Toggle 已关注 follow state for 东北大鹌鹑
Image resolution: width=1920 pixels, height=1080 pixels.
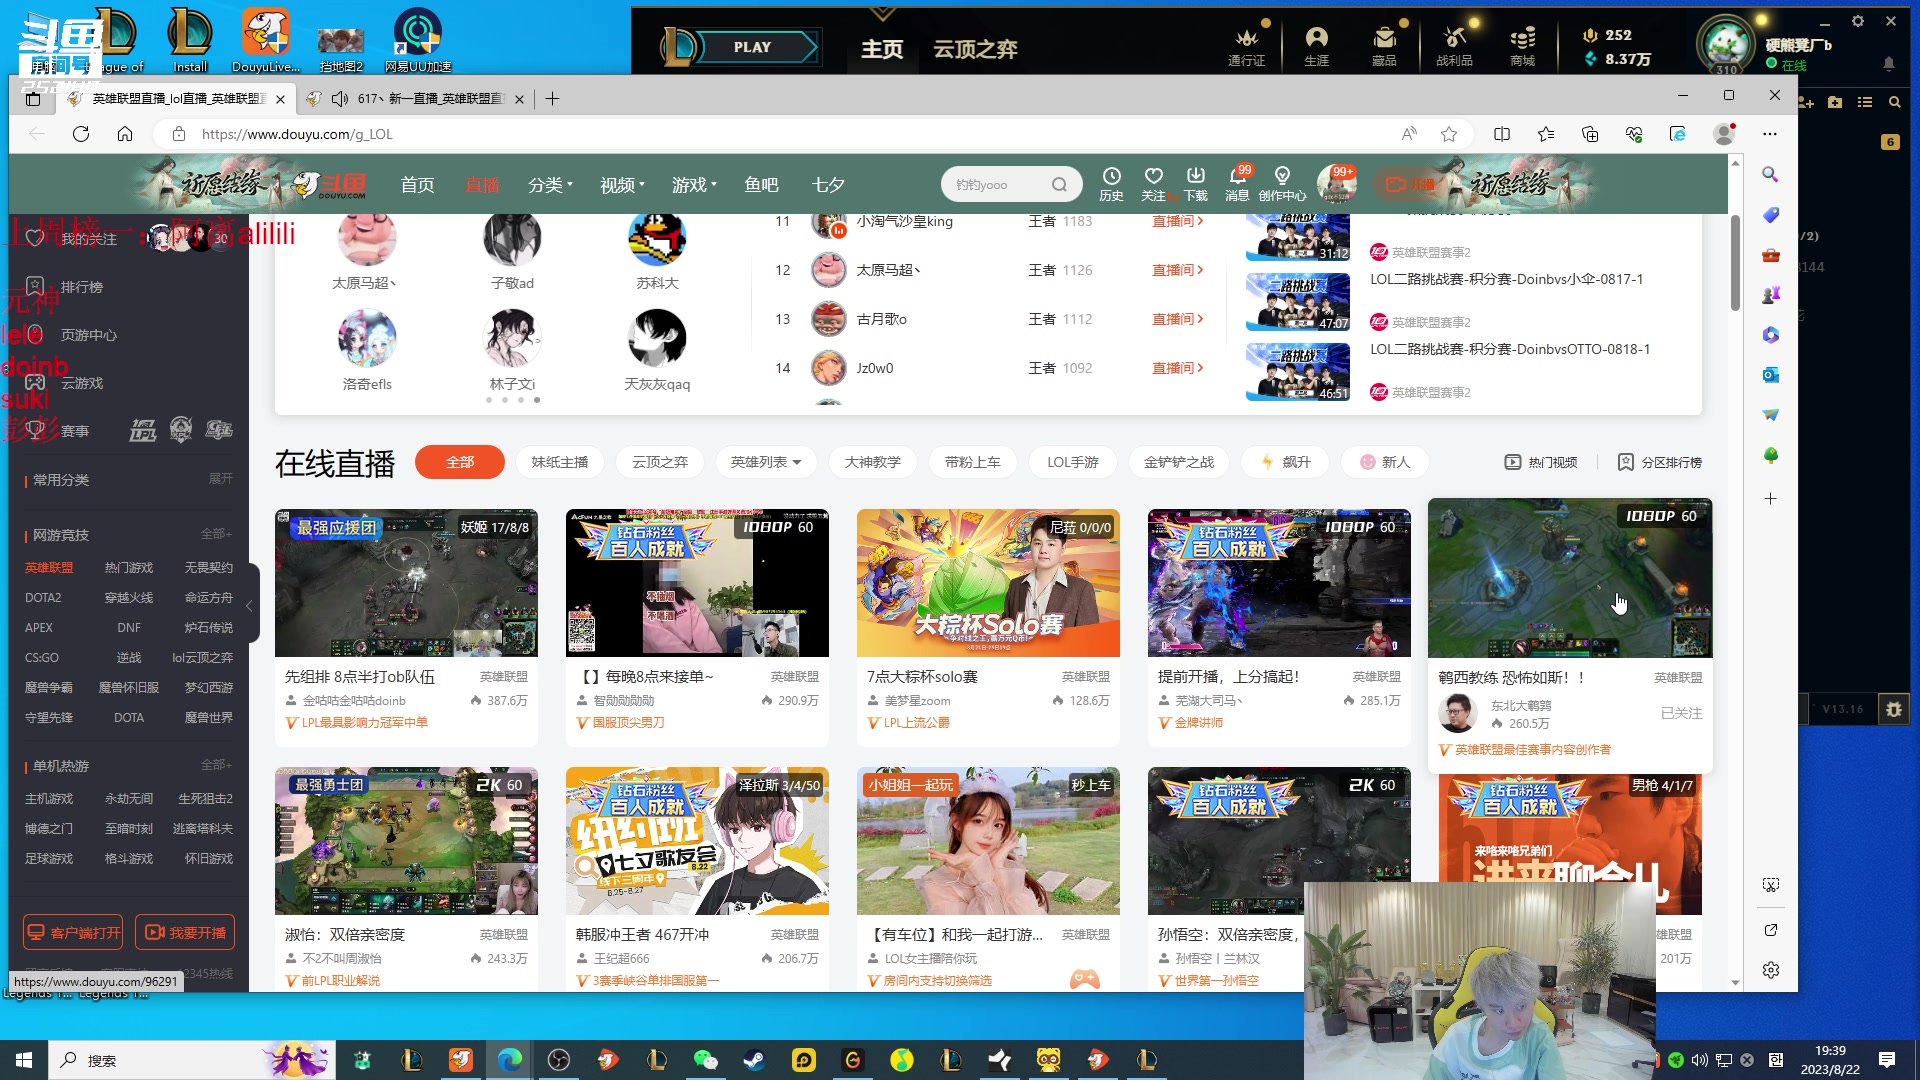click(x=1681, y=713)
